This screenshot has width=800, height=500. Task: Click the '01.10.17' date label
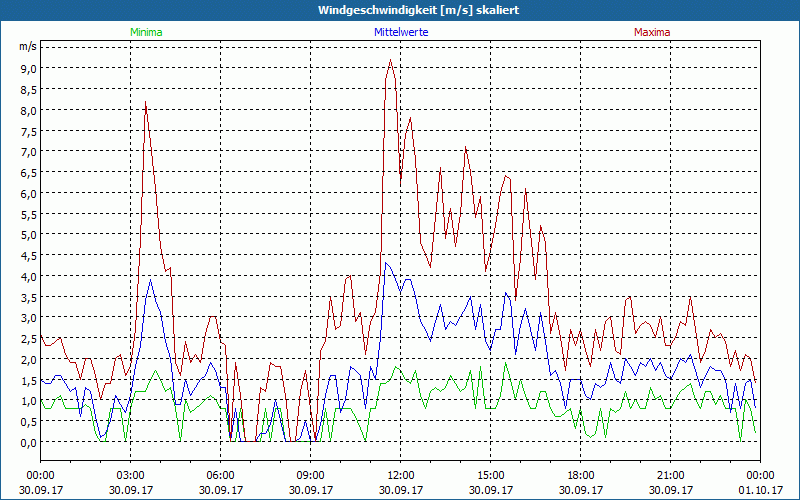coord(761,490)
